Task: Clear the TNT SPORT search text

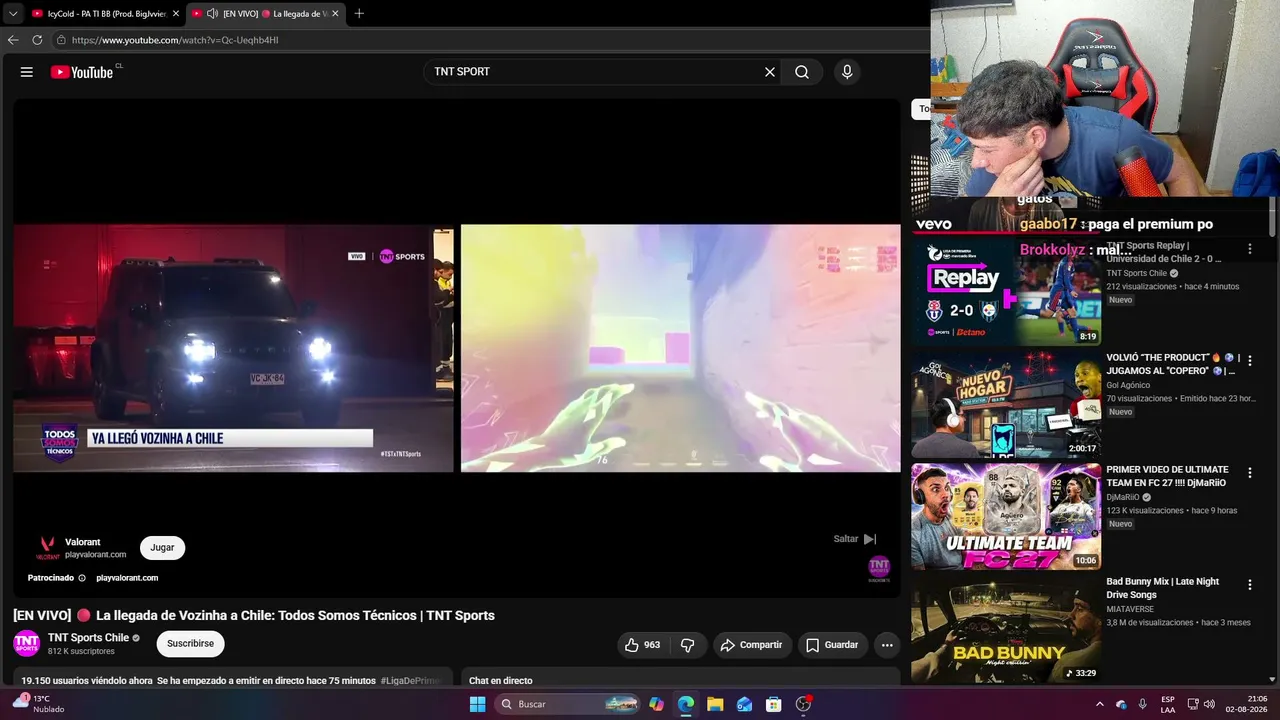Action: point(770,72)
